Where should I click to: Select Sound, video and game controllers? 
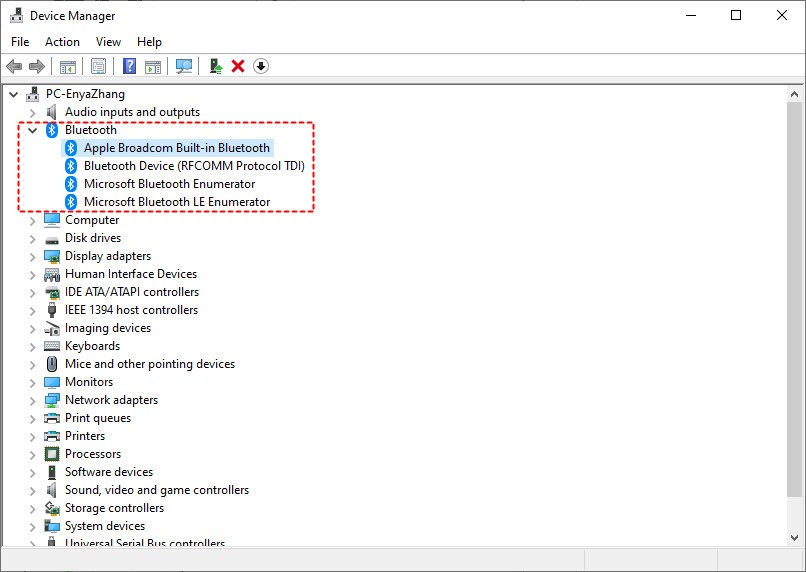point(157,490)
